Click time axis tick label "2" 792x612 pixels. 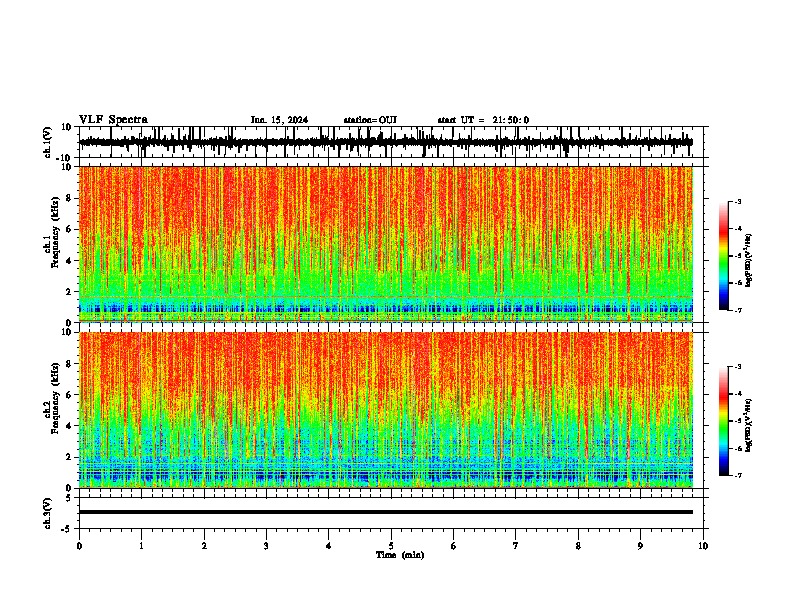pos(204,546)
